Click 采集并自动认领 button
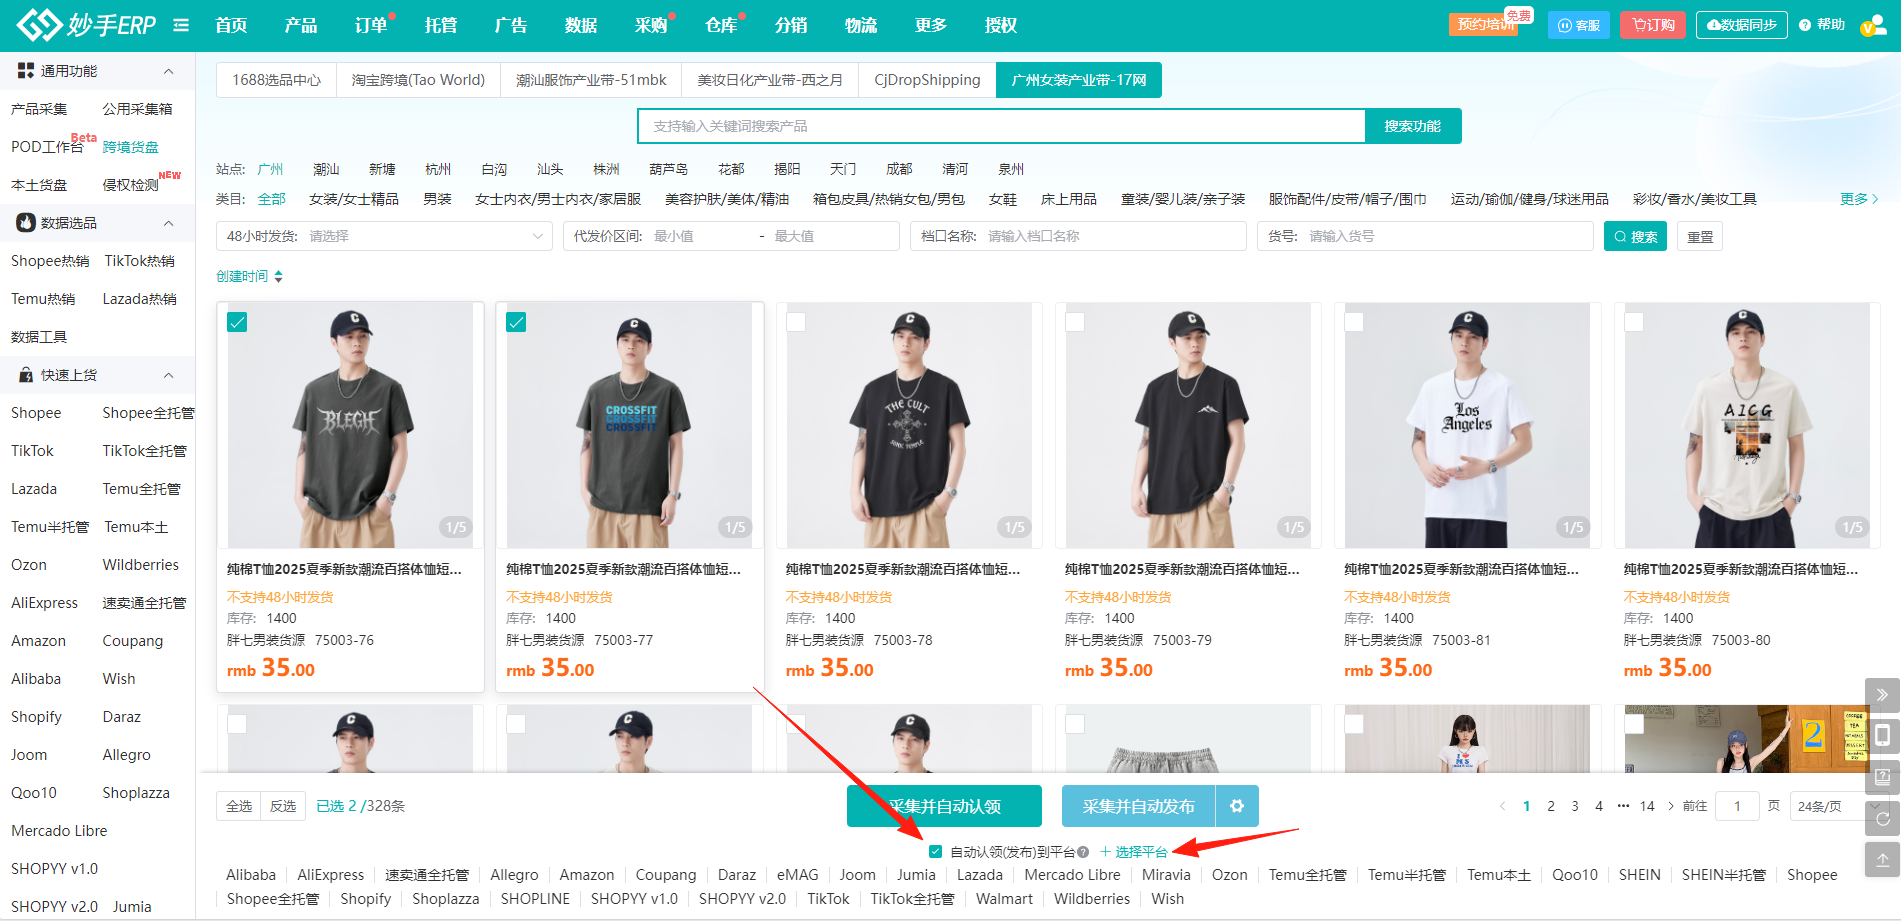 pyautogui.click(x=944, y=806)
